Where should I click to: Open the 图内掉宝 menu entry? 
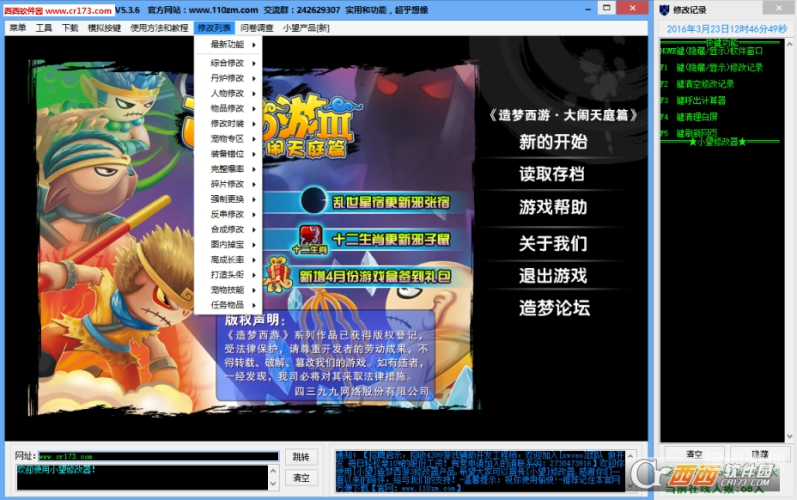click(228, 244)
